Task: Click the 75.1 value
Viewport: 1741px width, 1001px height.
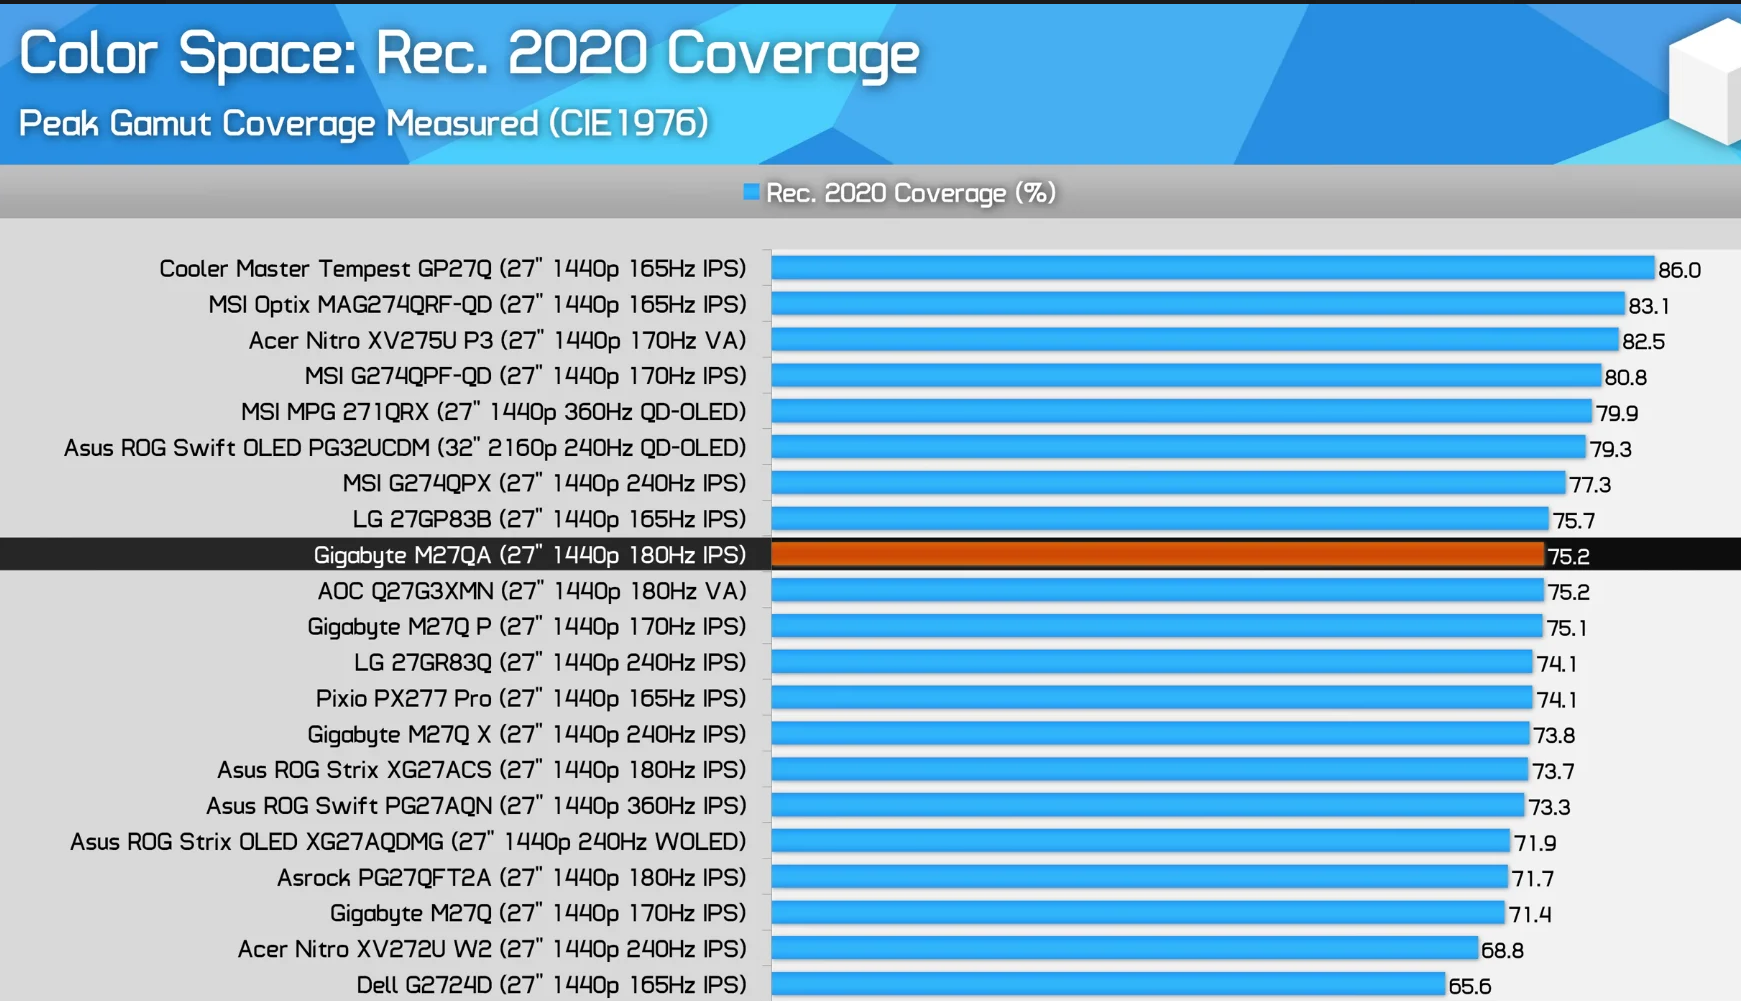Action: (1567, 628)
